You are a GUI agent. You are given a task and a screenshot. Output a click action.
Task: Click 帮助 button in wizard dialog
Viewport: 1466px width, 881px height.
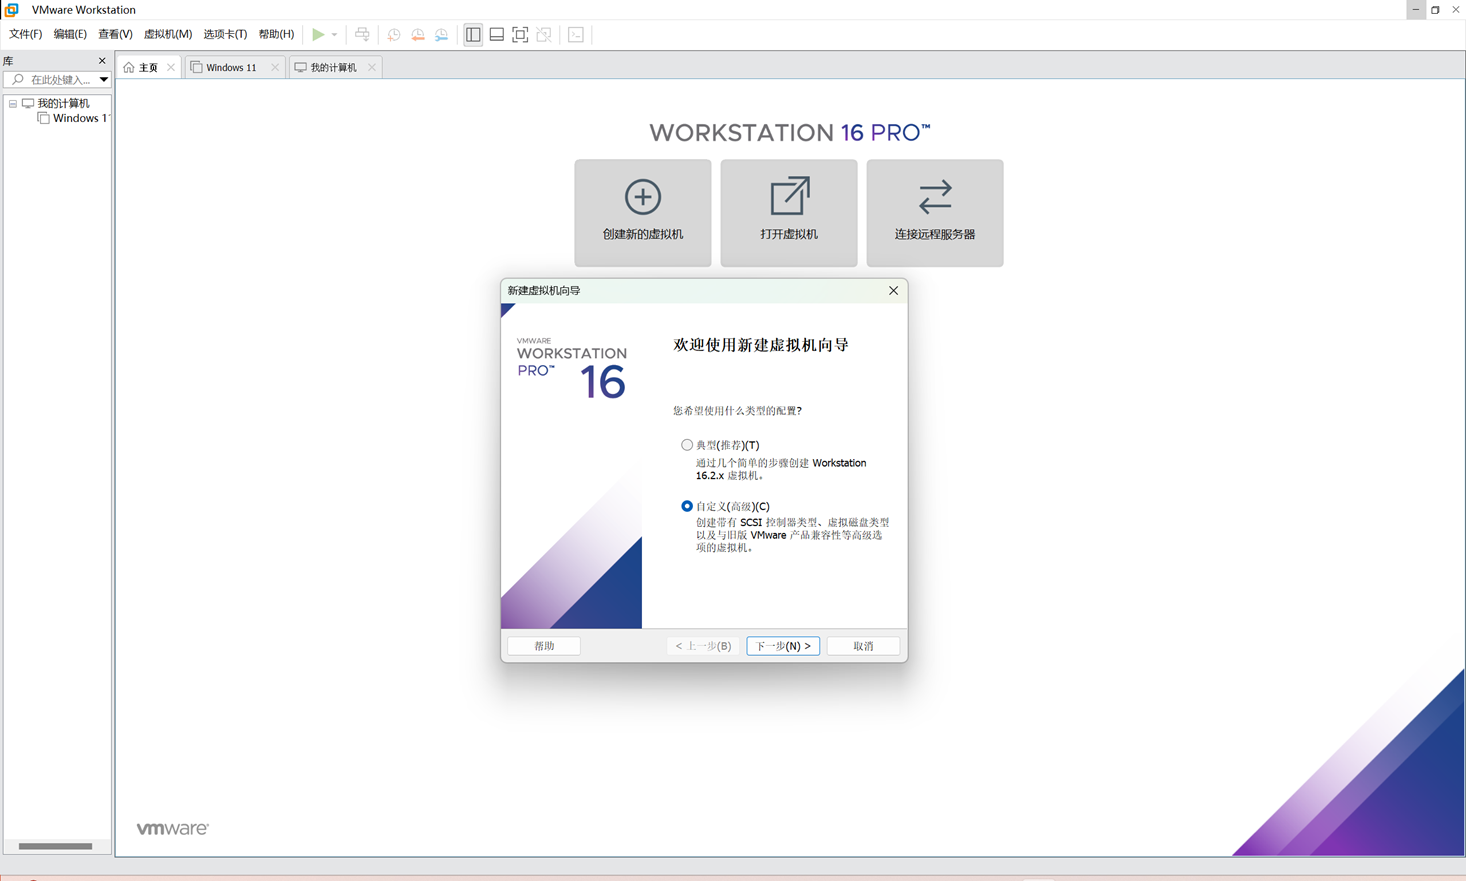(x=544, y=646)
